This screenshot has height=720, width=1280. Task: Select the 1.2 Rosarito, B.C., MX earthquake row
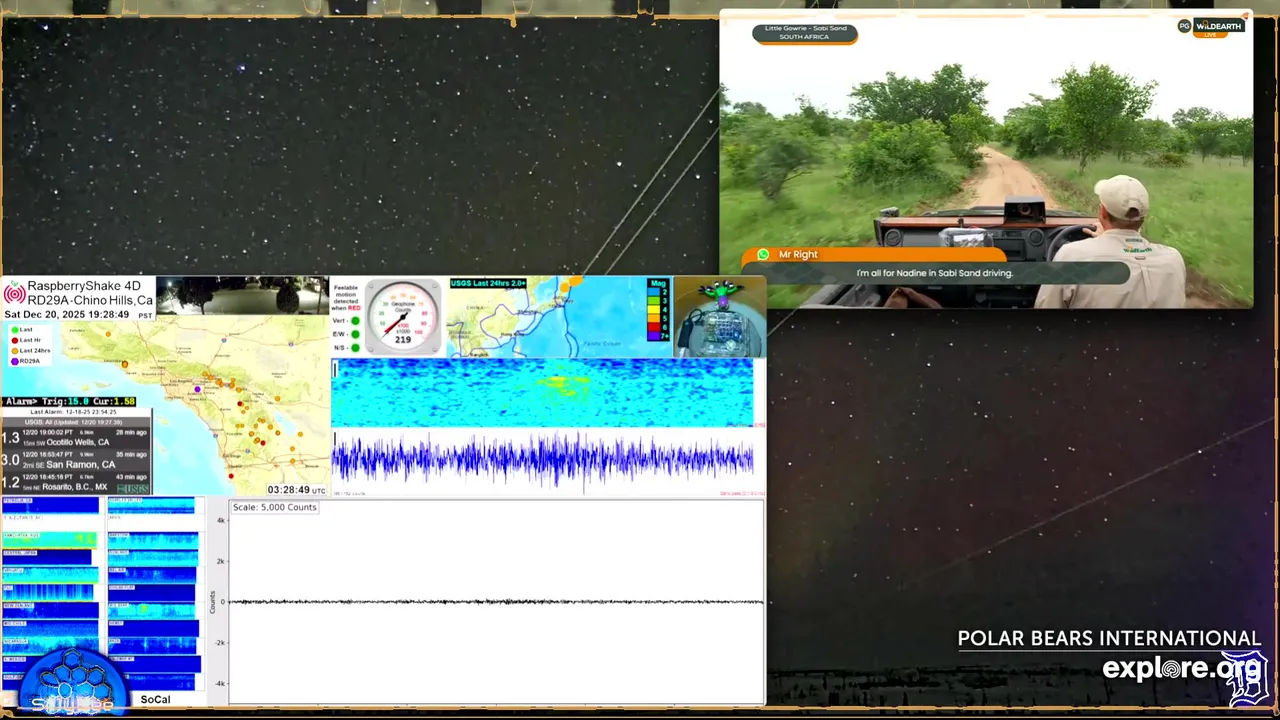pos(76,483)
